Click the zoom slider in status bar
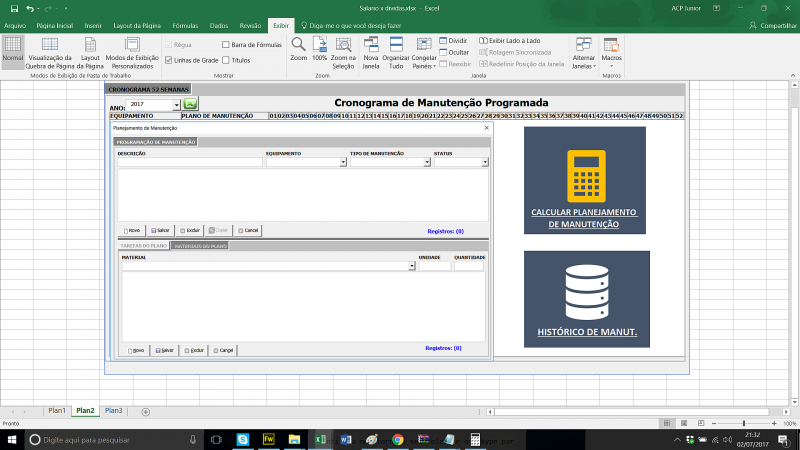The width and height of the screenshot is (800, 450). 743,424
